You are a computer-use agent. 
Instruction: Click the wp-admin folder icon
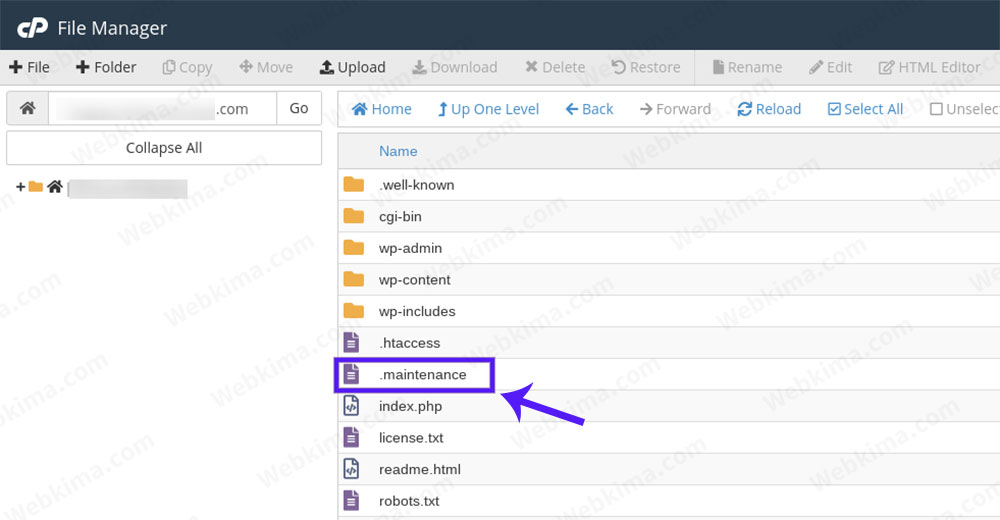click(x=353, y=248)
